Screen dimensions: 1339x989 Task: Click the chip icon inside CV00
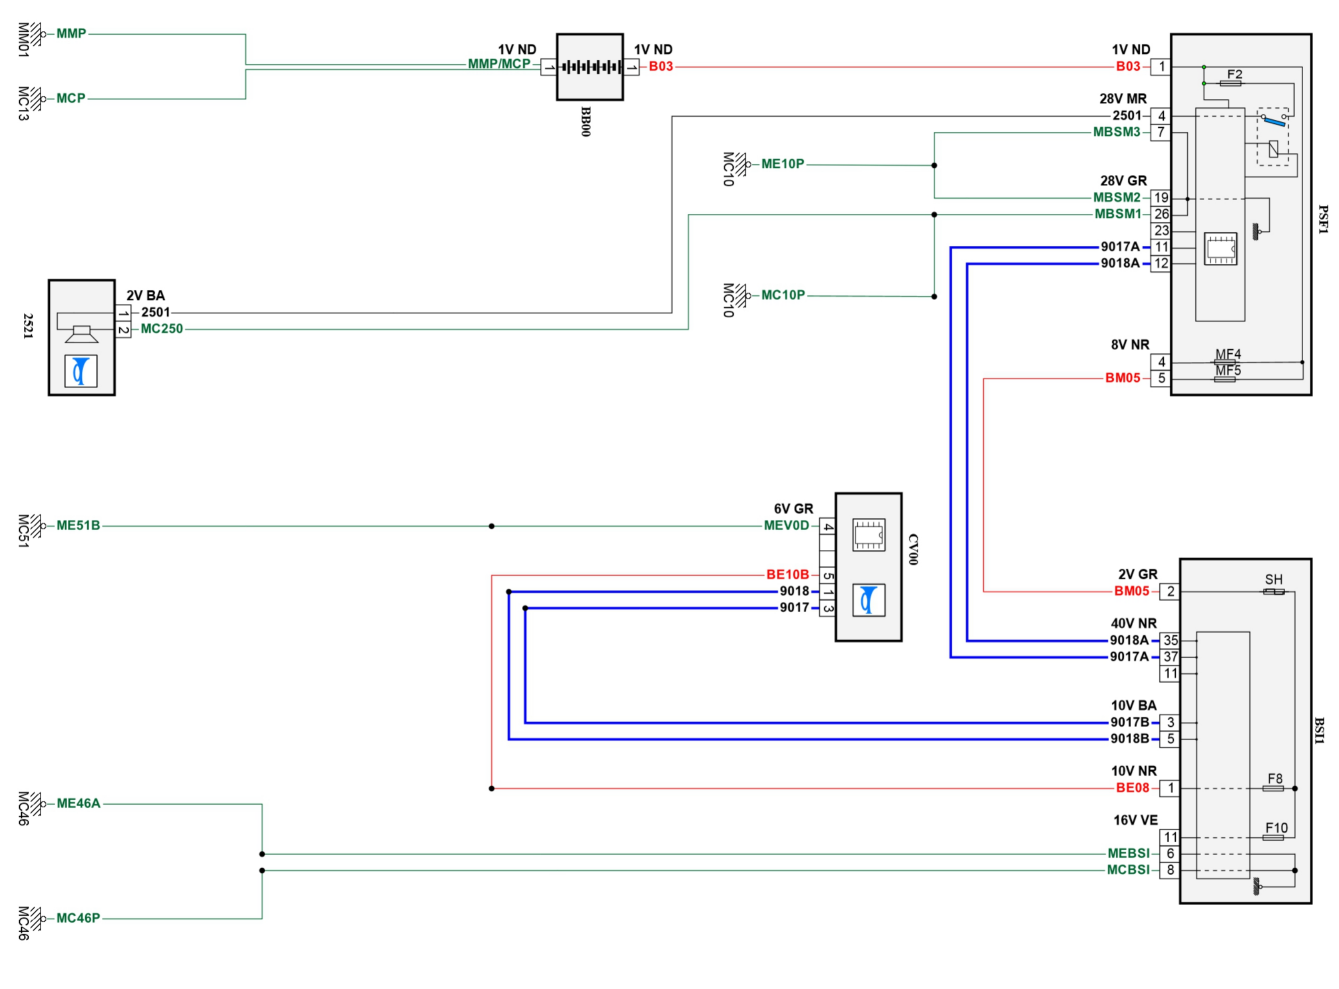868,535
